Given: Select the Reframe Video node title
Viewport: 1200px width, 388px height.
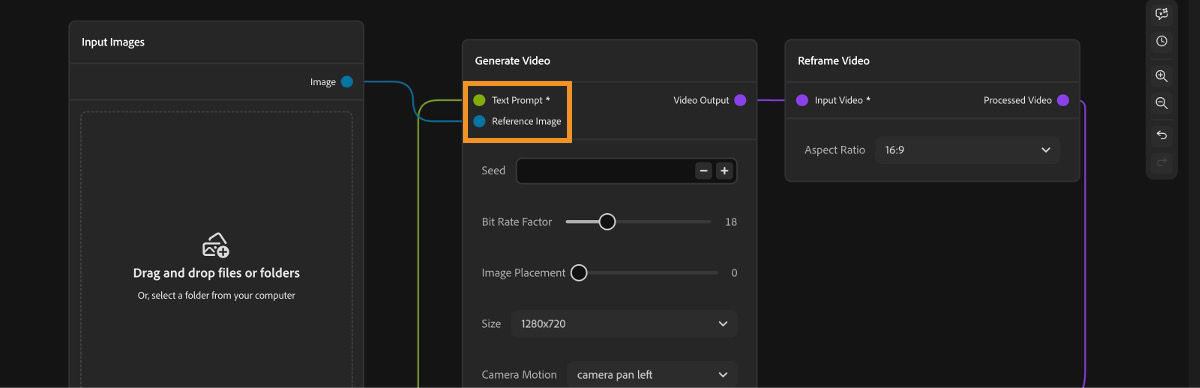Looking at the screenshot, I should pos(833,61).
